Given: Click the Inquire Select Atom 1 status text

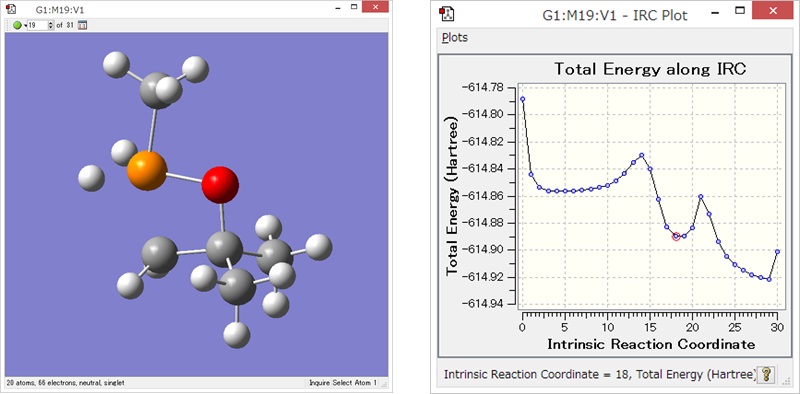Looking at the screenshot, I should [343, 383].
